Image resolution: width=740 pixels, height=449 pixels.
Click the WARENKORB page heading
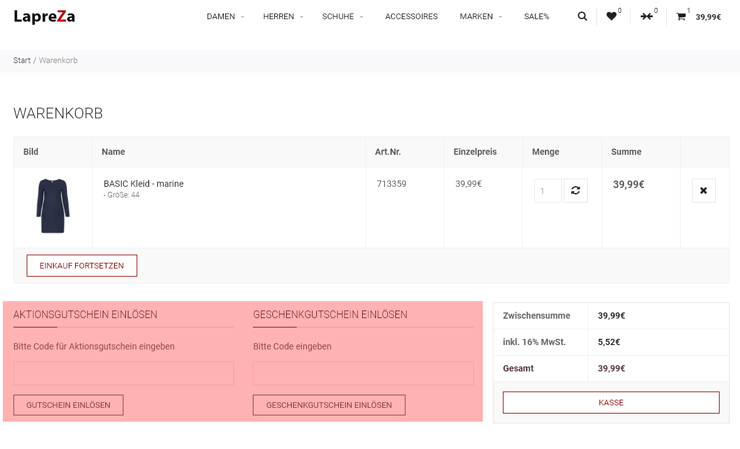tap(58, 113)
